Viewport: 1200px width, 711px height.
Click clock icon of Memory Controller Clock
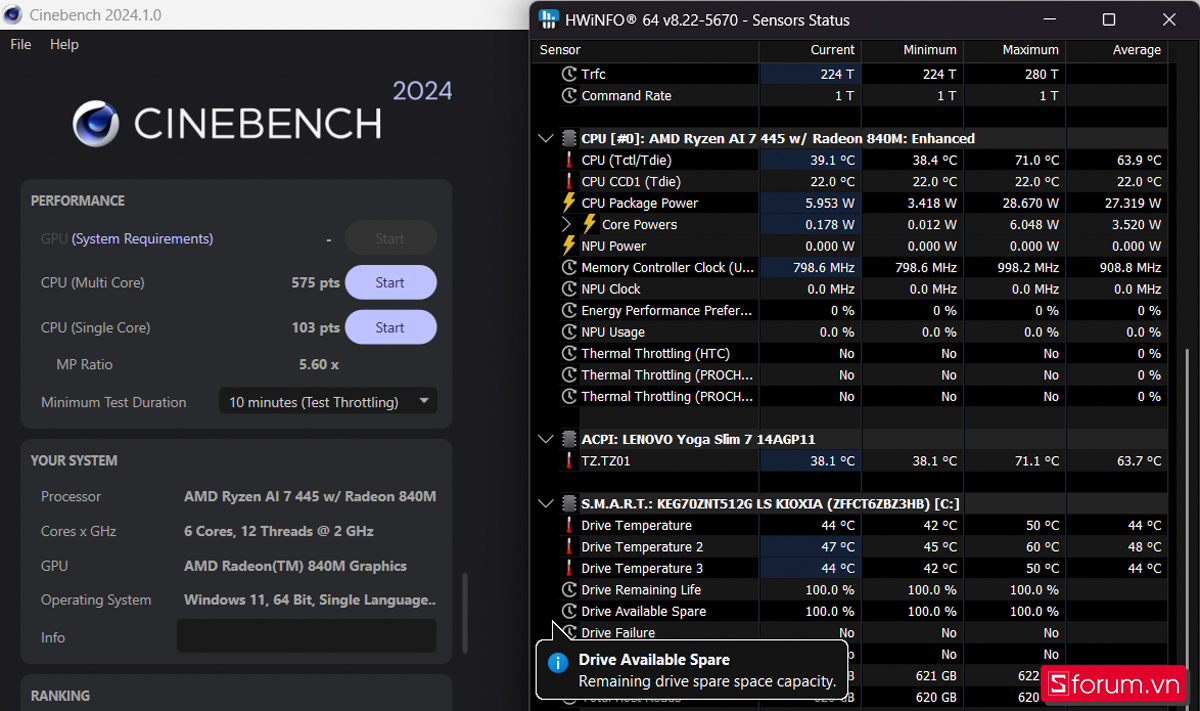[x=569, y=268]
